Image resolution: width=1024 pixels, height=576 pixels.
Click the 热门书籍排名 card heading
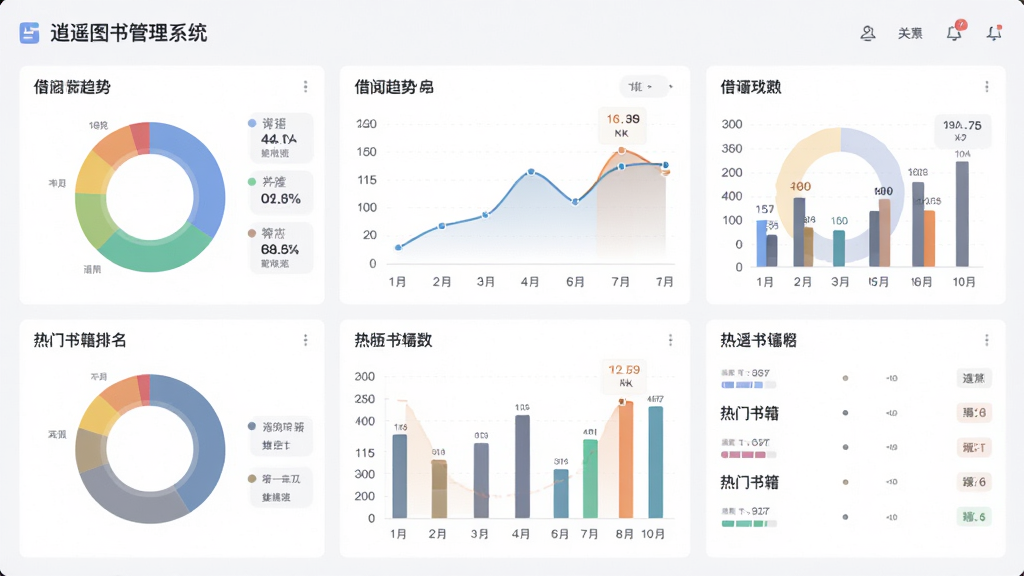click(80, 340)
